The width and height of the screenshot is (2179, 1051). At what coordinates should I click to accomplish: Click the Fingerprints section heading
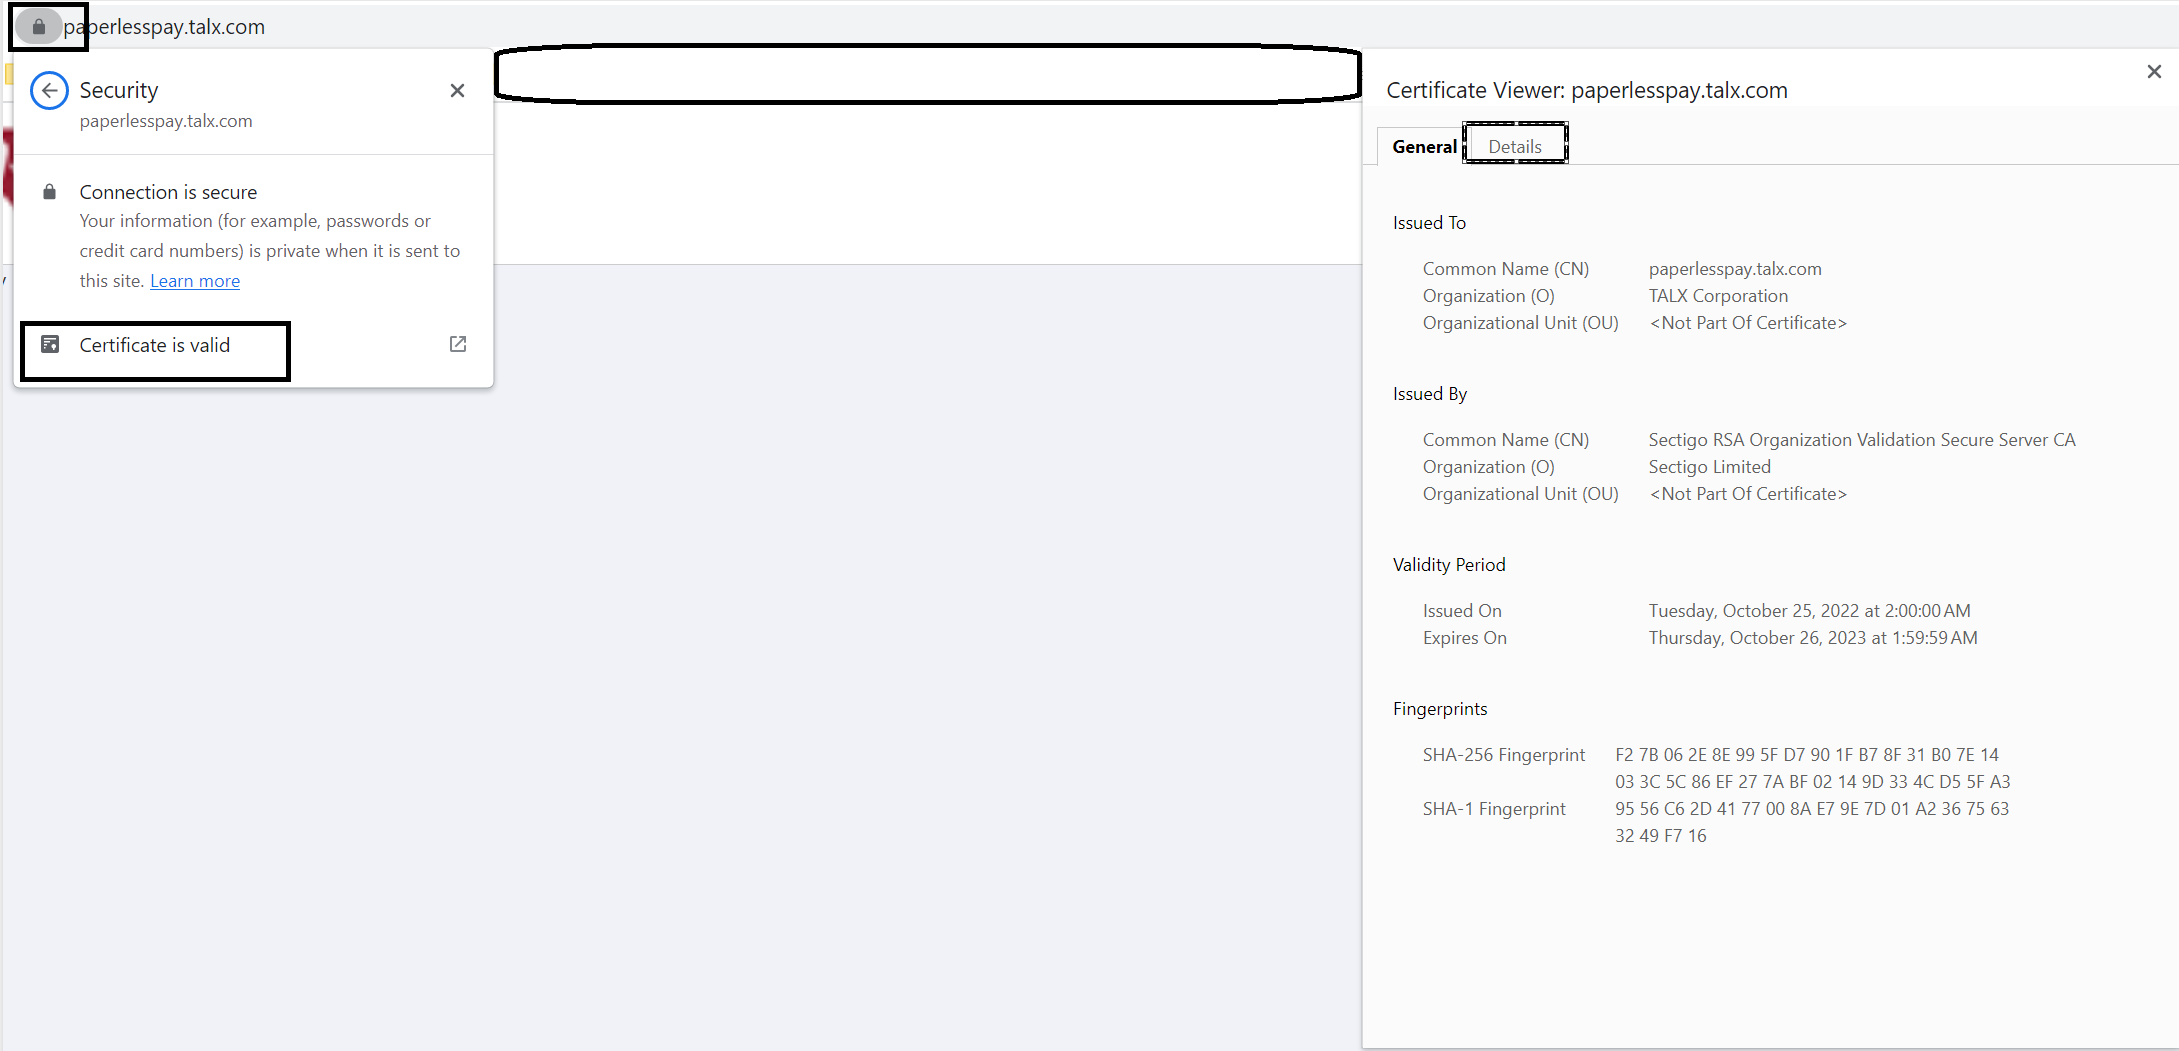[1440, 709]
